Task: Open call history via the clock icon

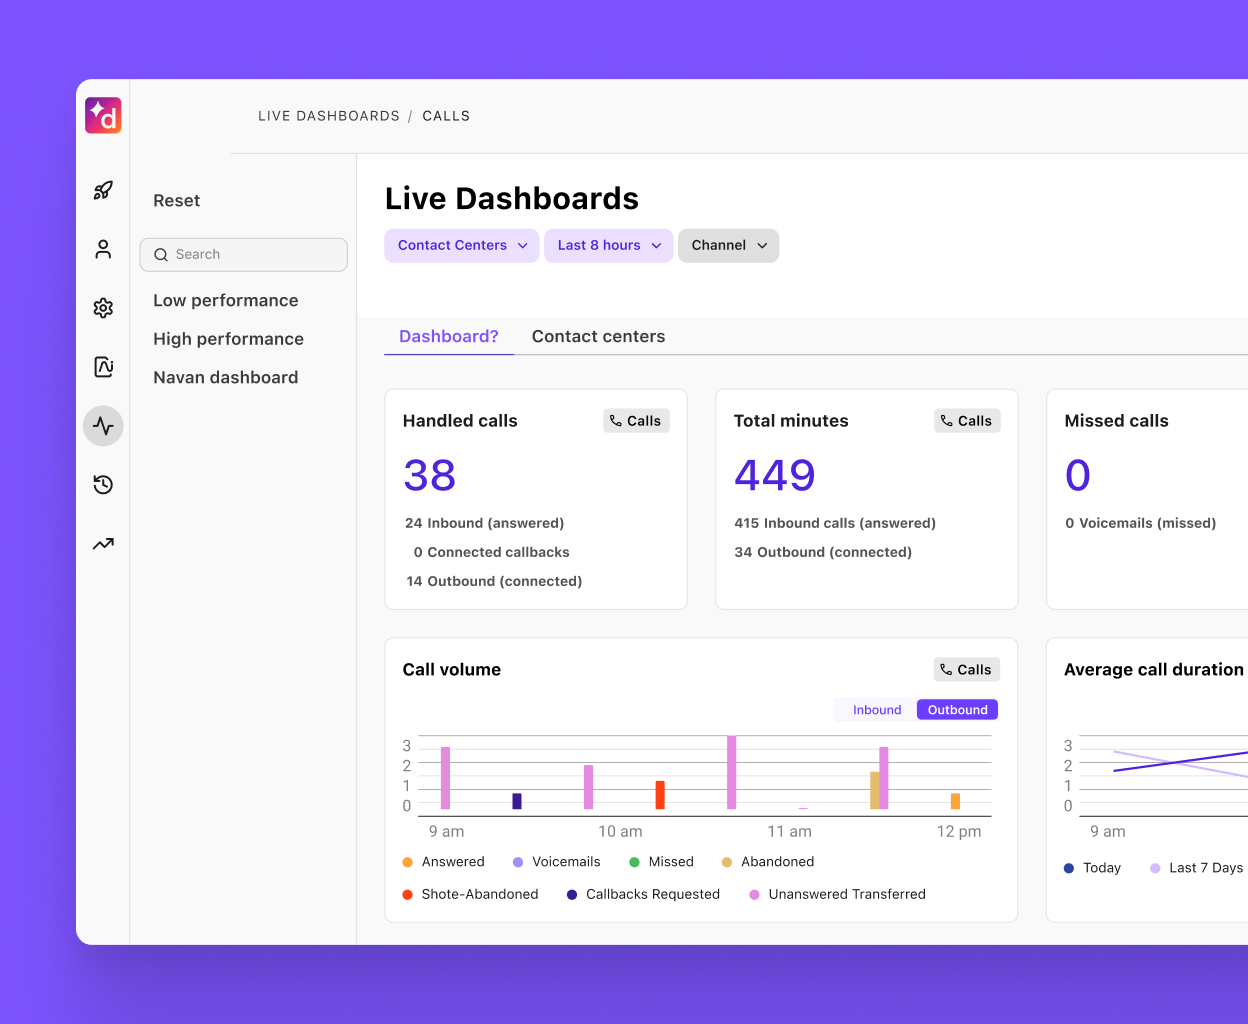Action: pyautogui.click(x=103, y=484)
